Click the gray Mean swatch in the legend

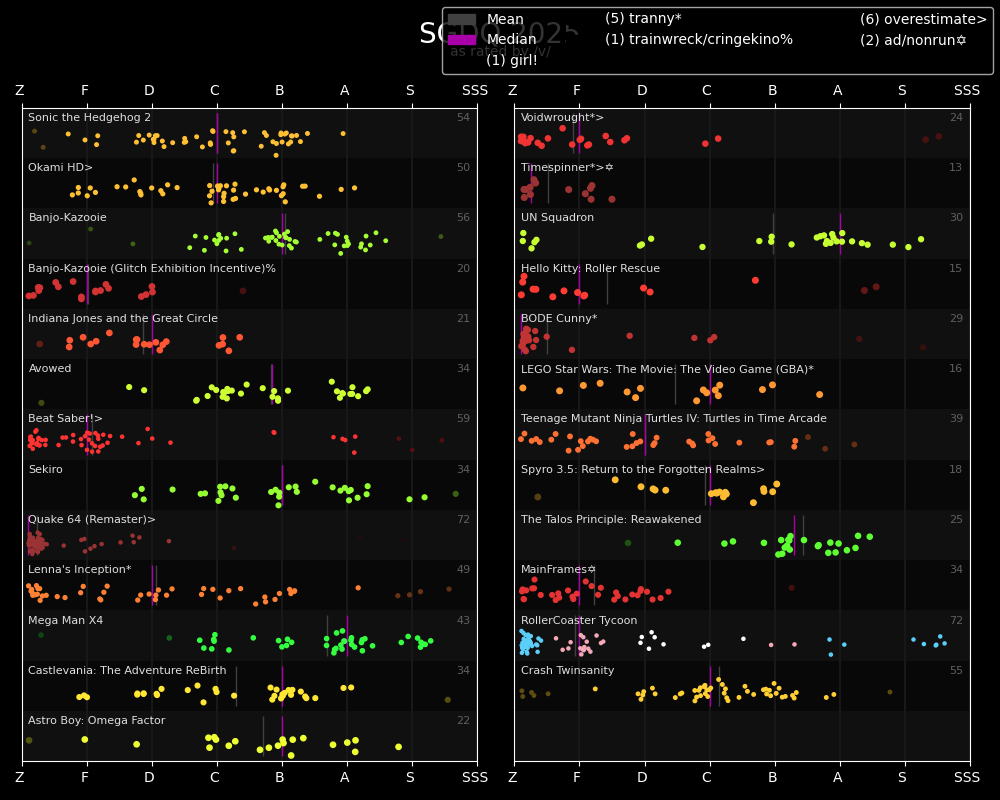point(462,20)
